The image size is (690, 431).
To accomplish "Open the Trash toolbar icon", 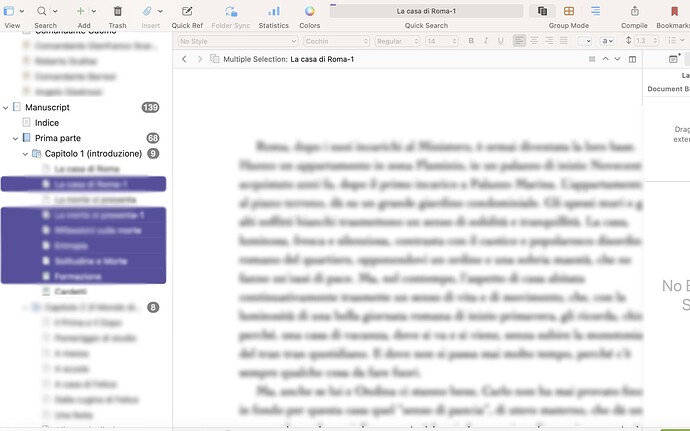I will 117,11.
